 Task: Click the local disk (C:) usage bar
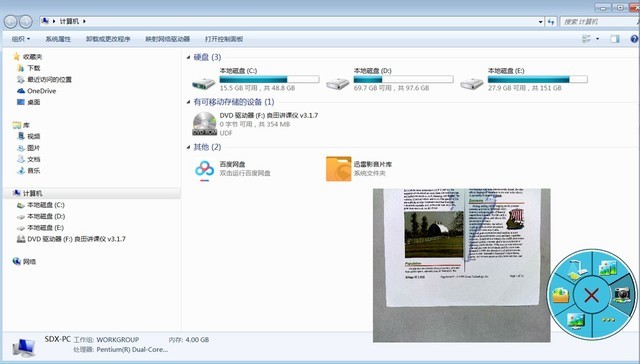click(269, 79)
